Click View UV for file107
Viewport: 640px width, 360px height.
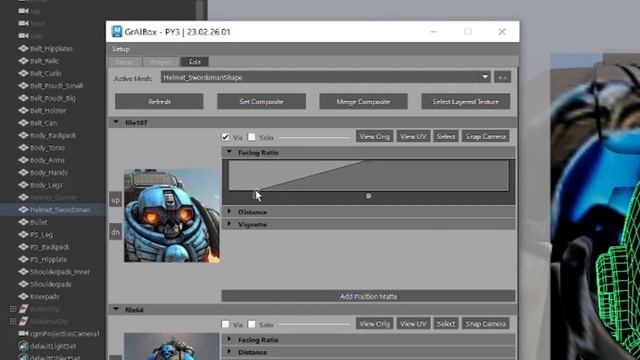click(x=413, y=137)
